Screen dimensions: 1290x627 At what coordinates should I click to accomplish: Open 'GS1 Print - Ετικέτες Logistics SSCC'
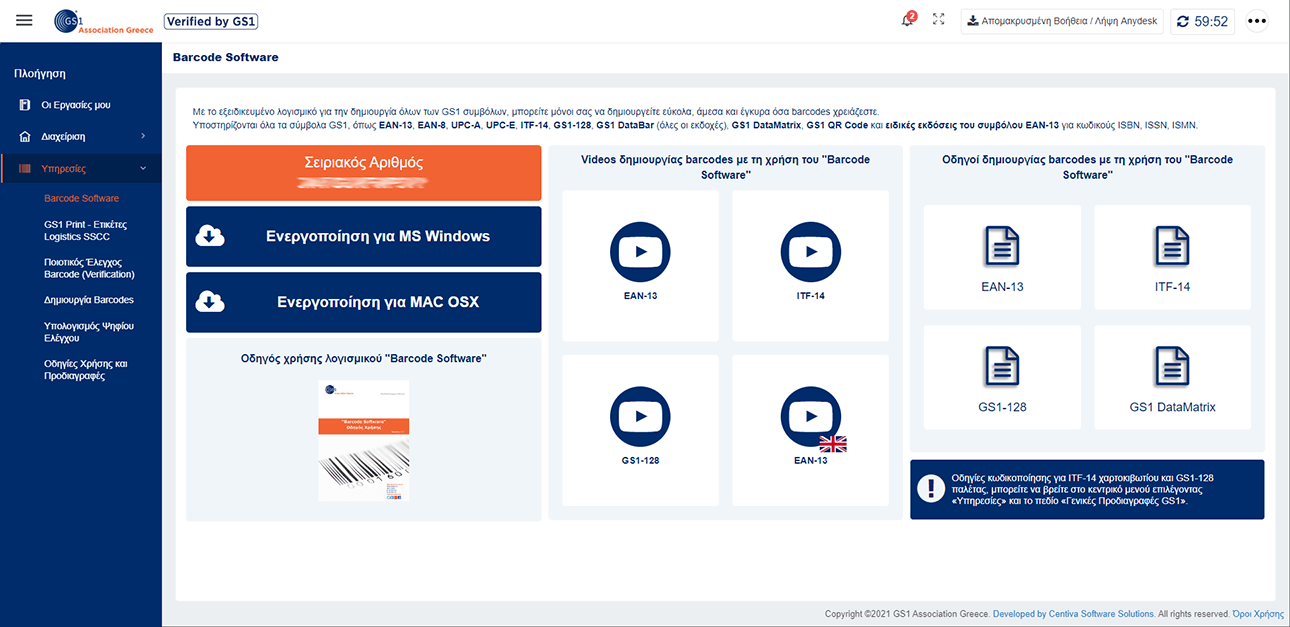click(x=86, y=230)
